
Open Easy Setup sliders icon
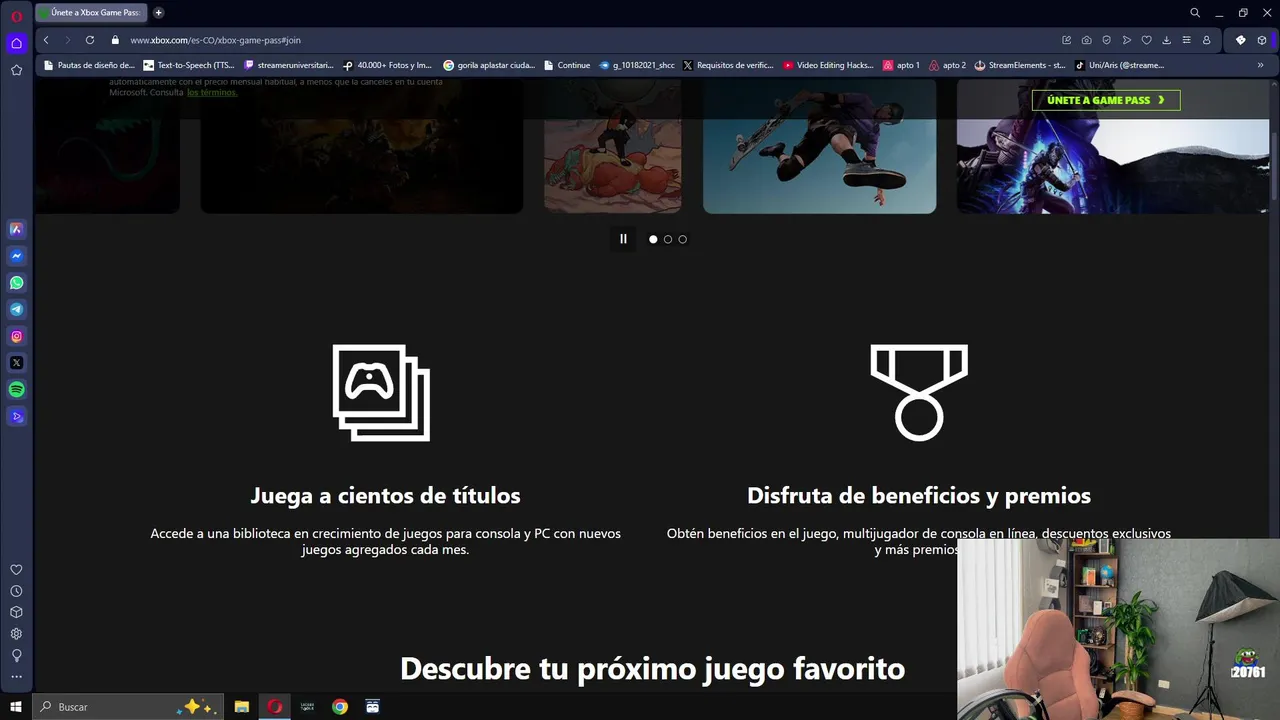pyautogui.click(x=1187, y=40)
